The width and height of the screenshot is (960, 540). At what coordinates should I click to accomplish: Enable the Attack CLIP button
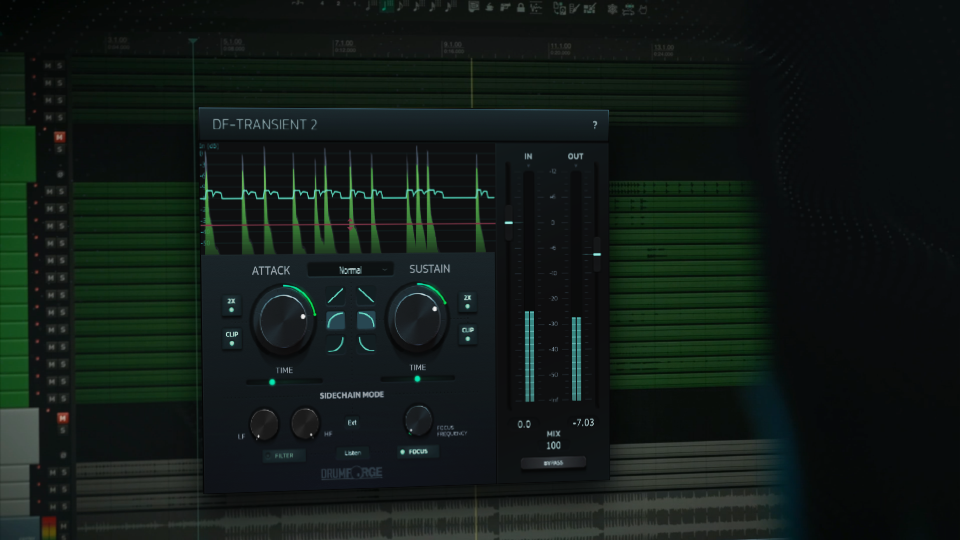(231, 337)
